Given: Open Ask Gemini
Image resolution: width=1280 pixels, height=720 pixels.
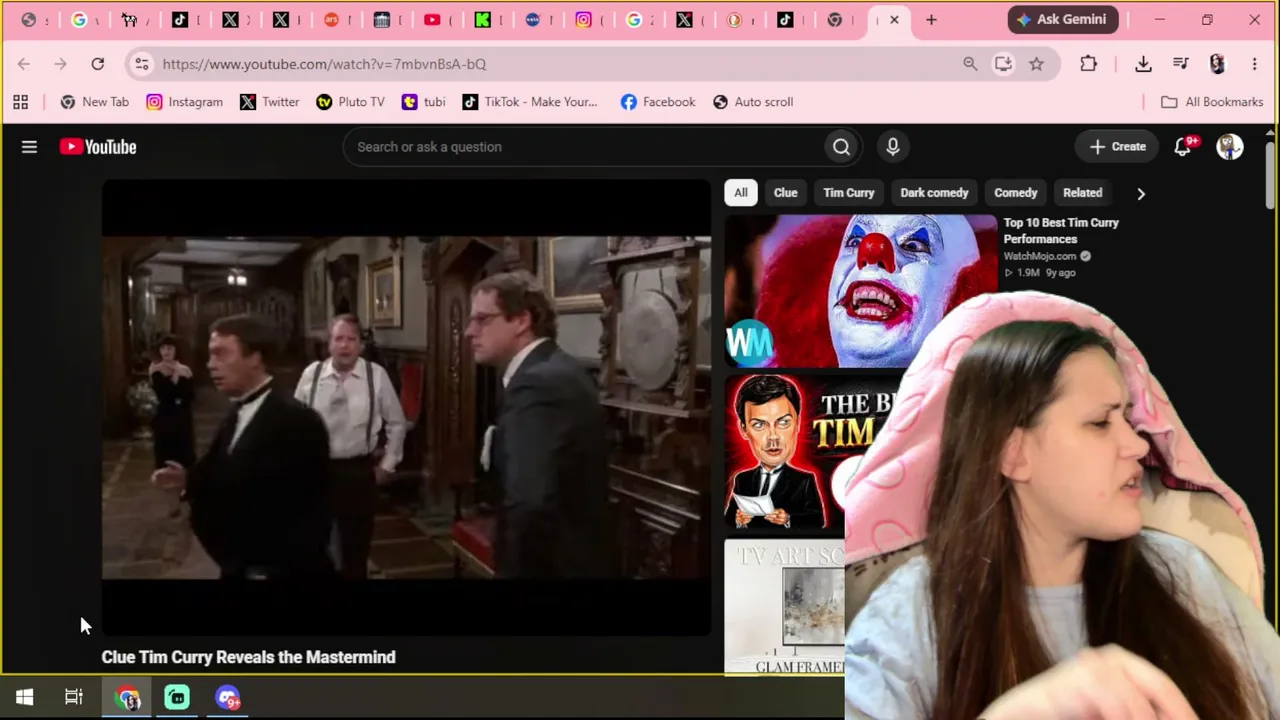Looking at the screenshot, I should click(1062, 20).
